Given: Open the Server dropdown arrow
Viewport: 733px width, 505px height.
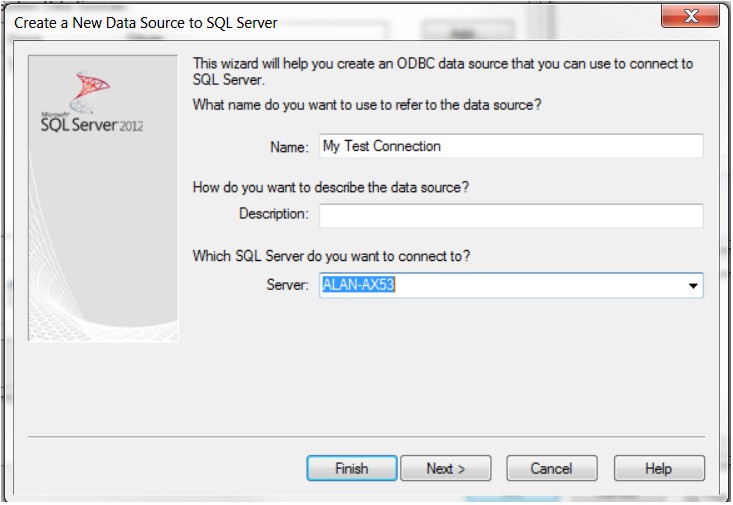Looking at the screenshot, I should tap(693, 285).
